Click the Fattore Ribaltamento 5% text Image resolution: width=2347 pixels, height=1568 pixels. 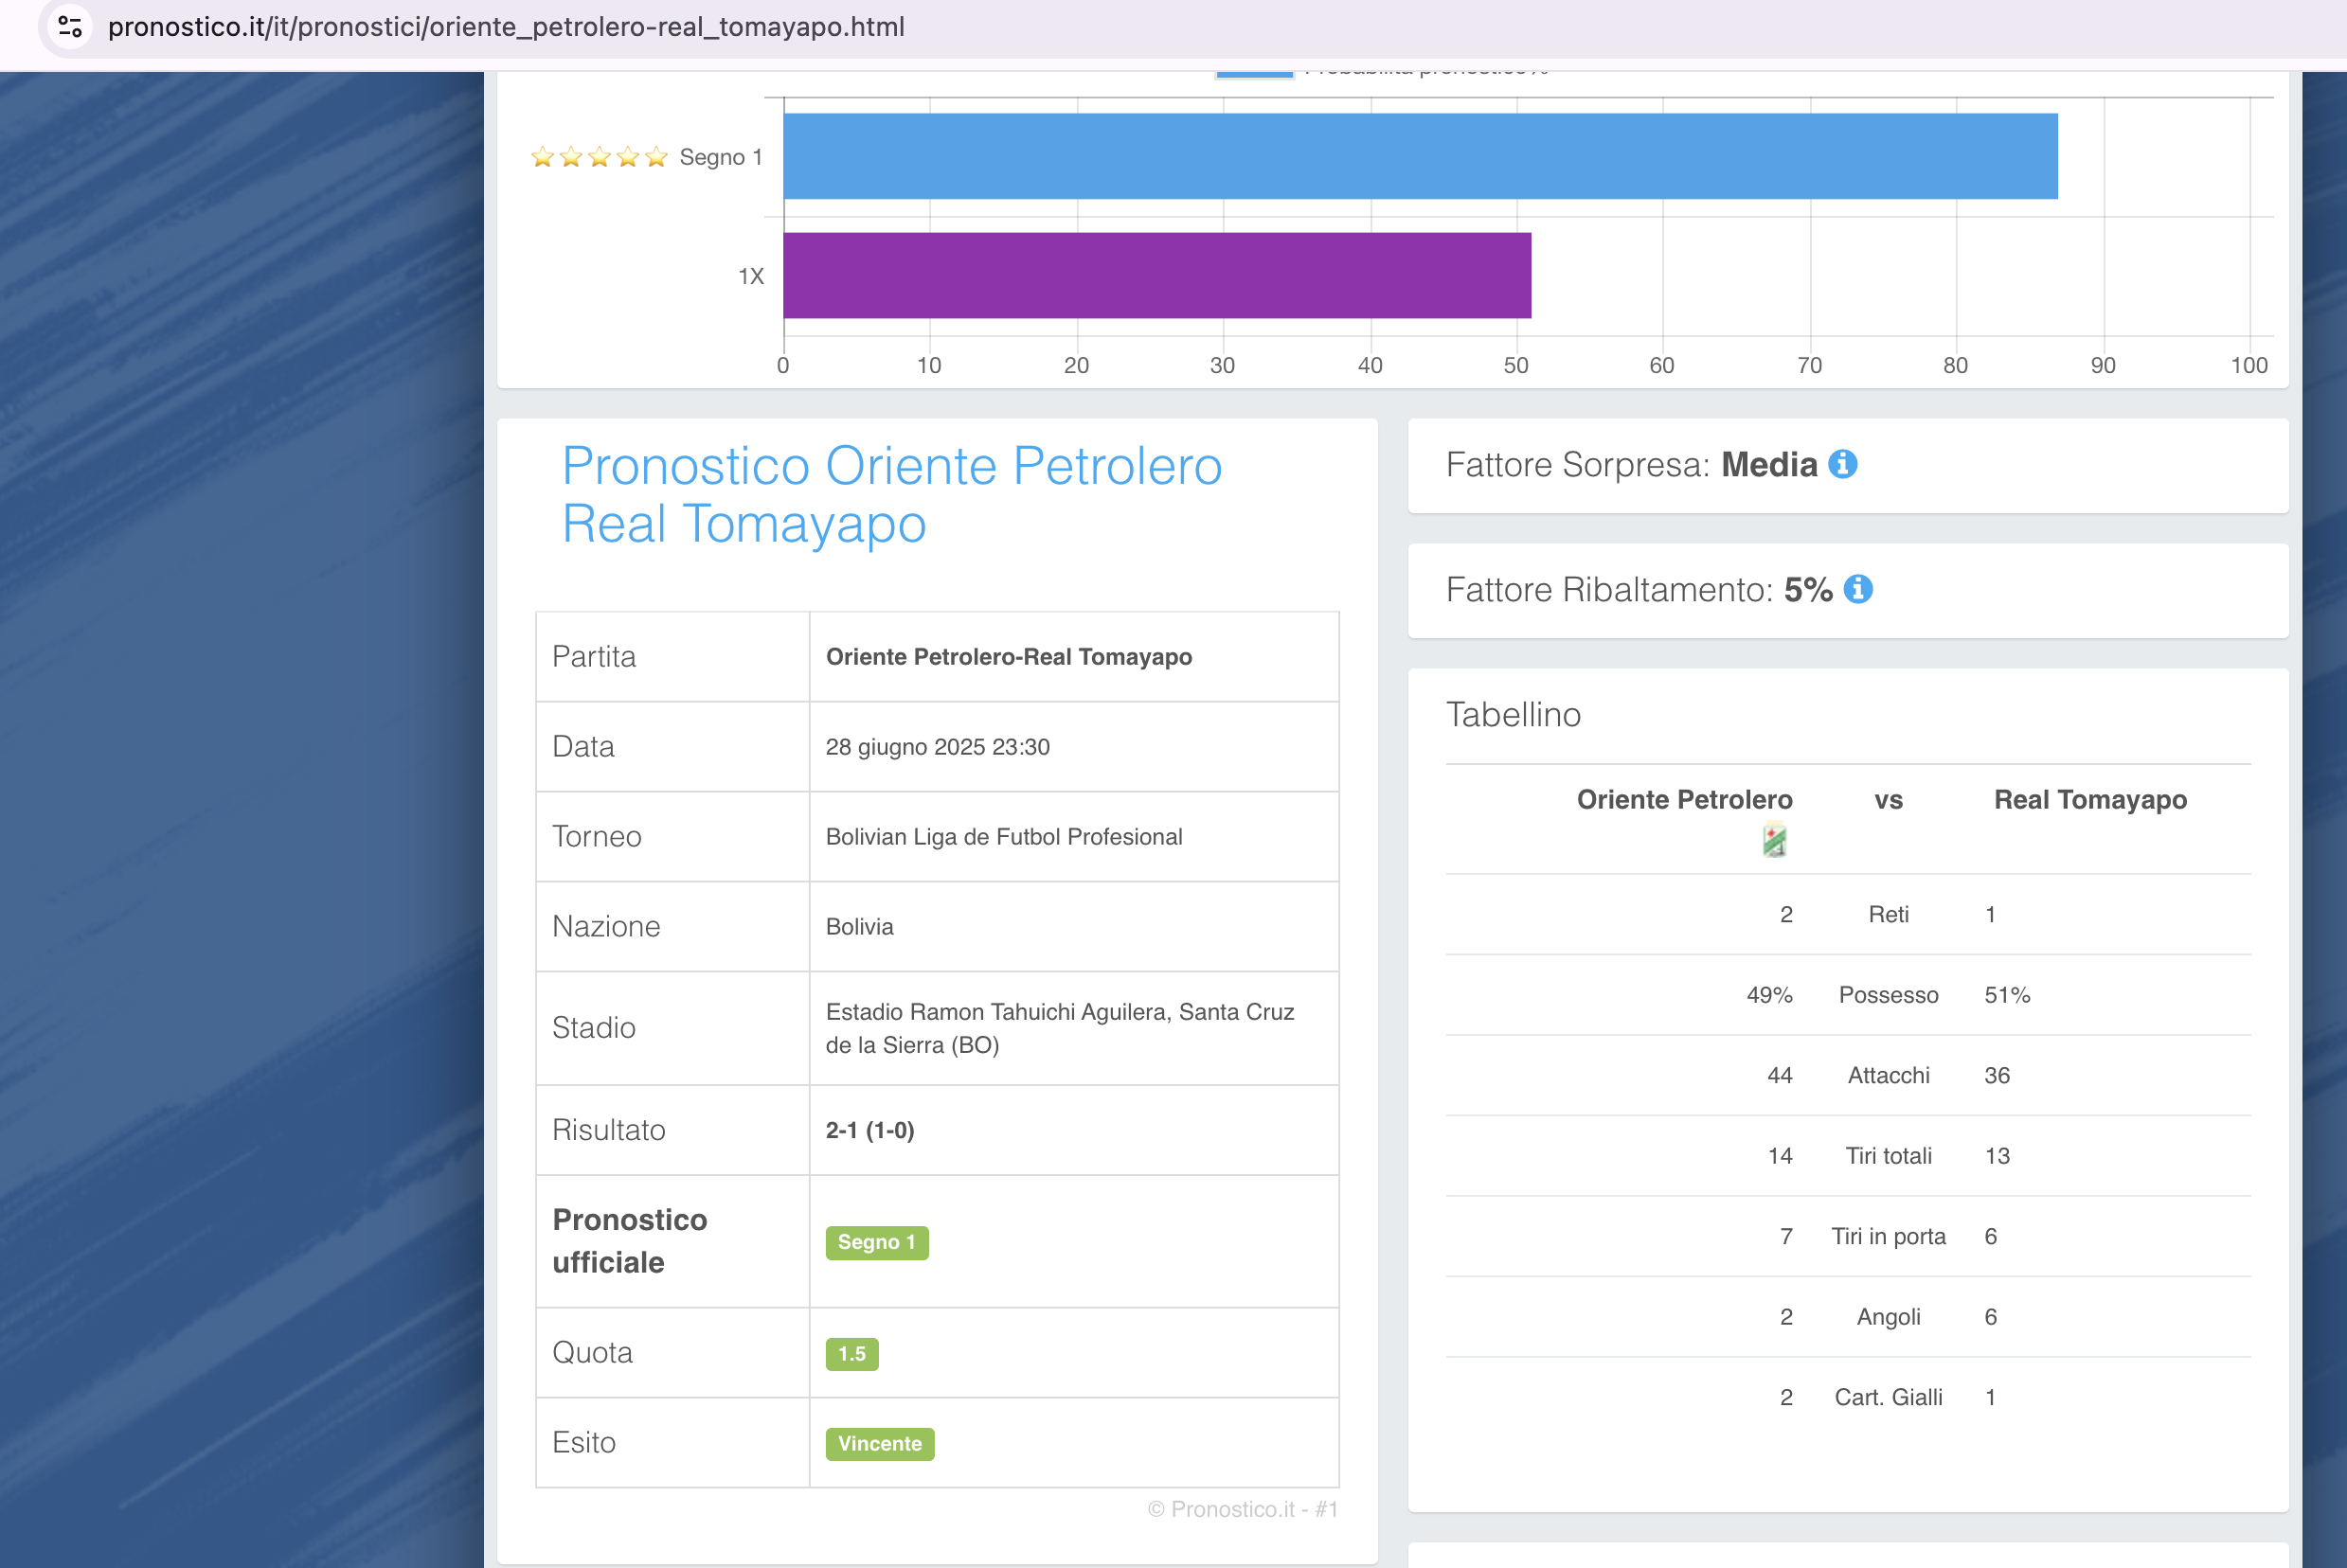[x=1640, y=590]
